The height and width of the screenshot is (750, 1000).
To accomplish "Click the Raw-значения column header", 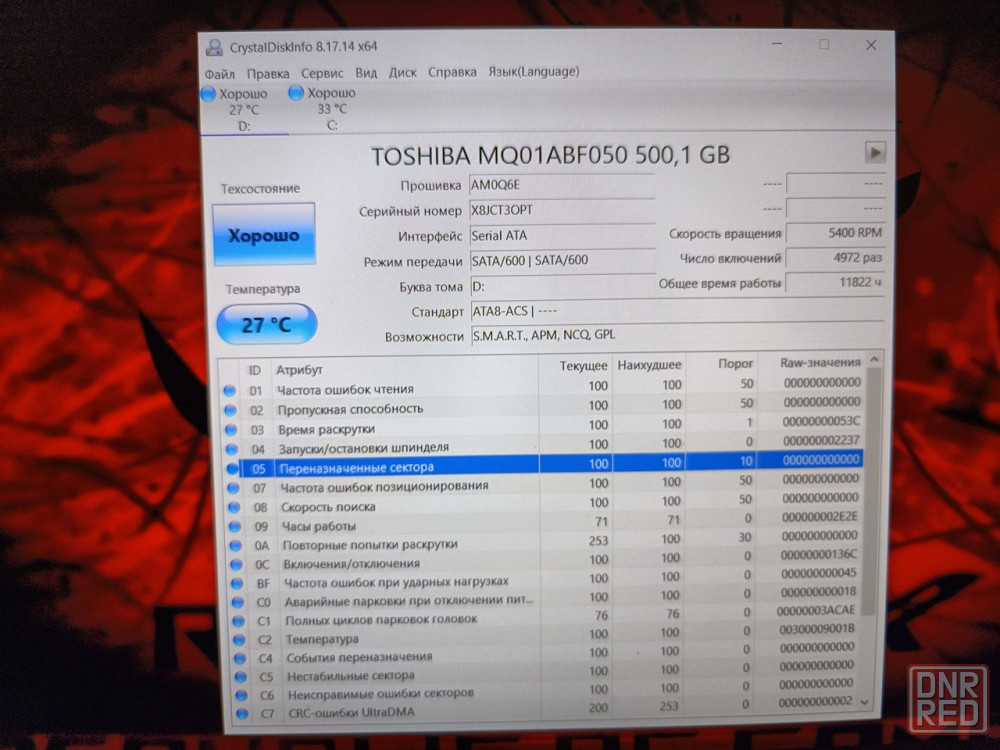I will pos(818,363).
